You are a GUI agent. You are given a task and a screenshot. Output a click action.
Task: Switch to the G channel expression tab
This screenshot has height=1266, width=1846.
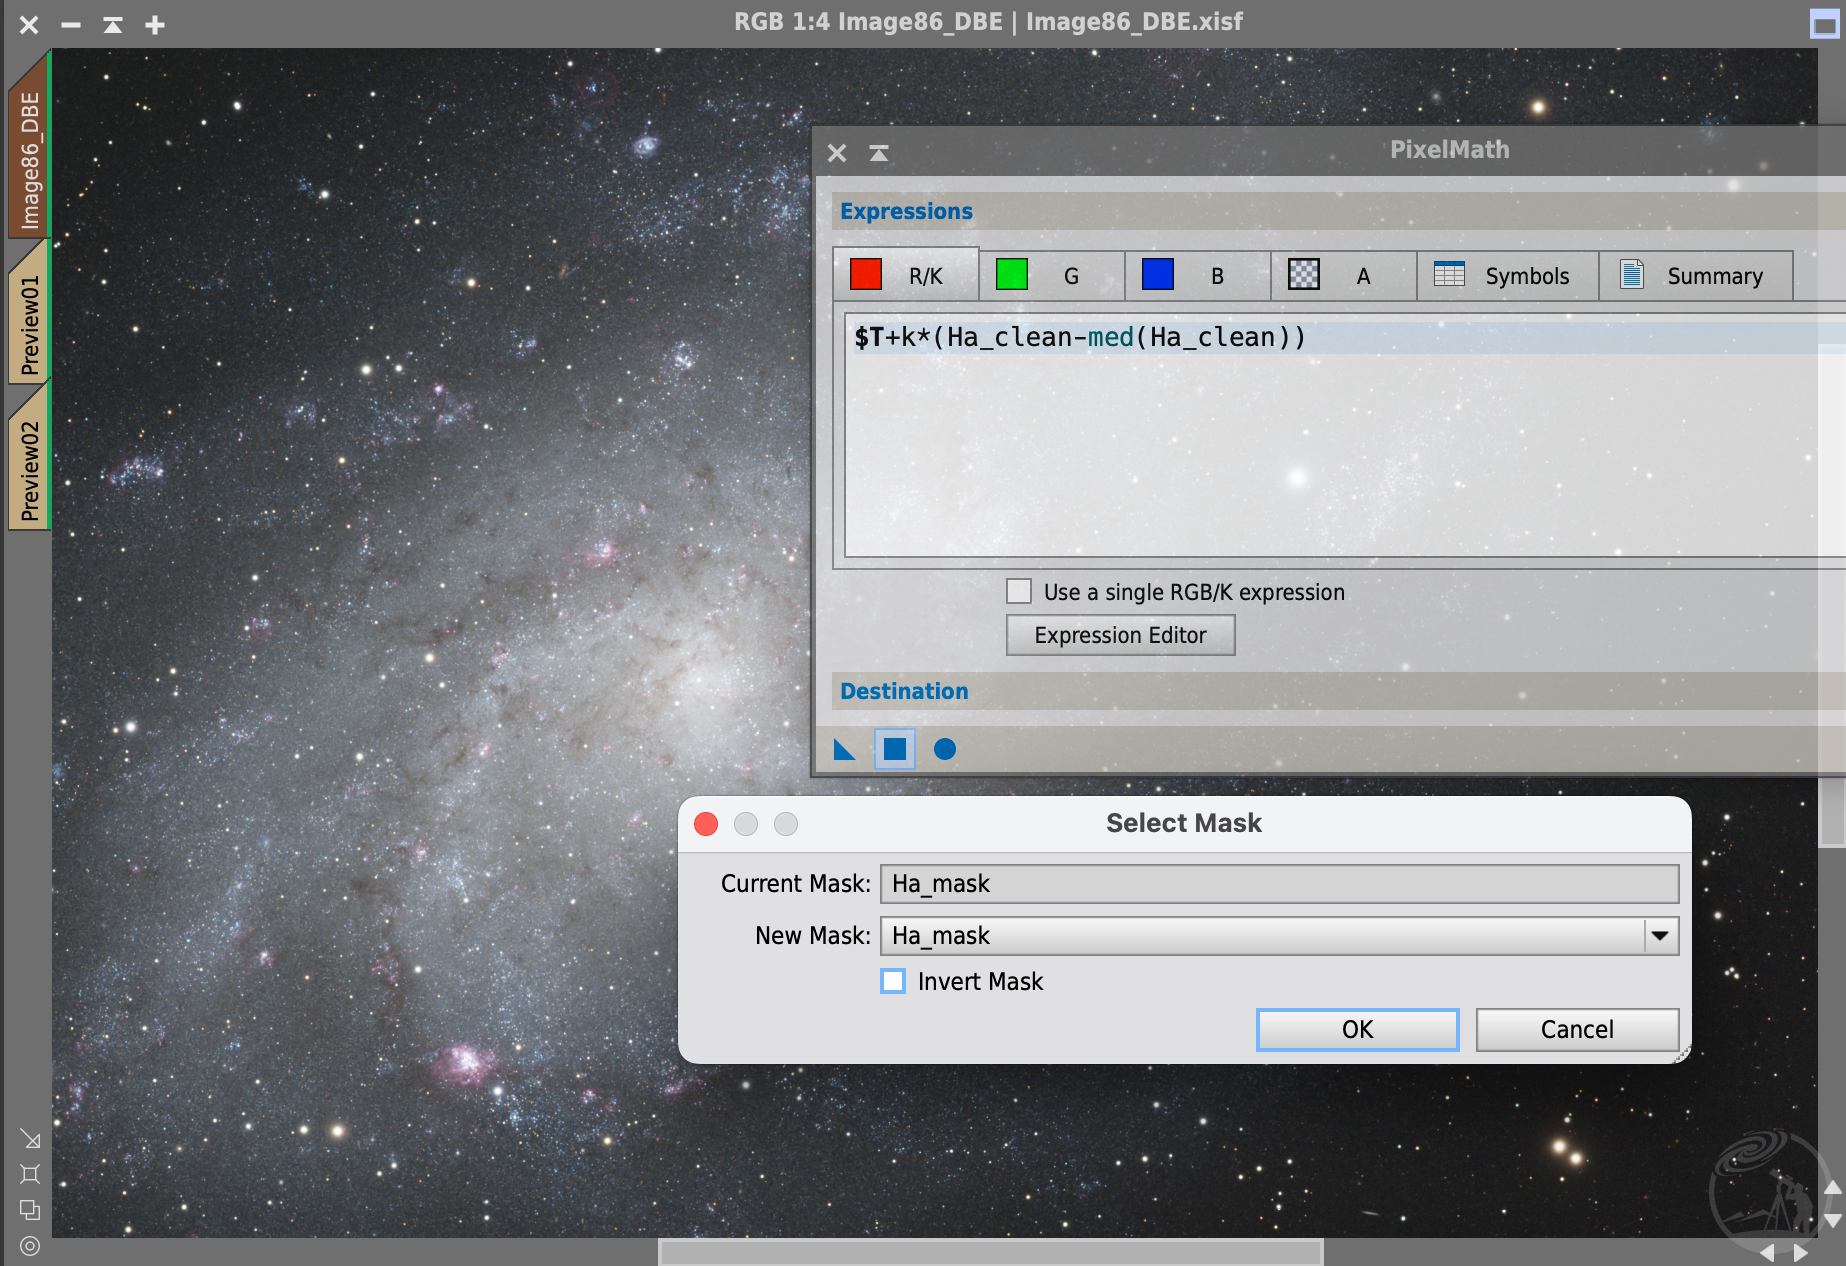point(1051,276)
